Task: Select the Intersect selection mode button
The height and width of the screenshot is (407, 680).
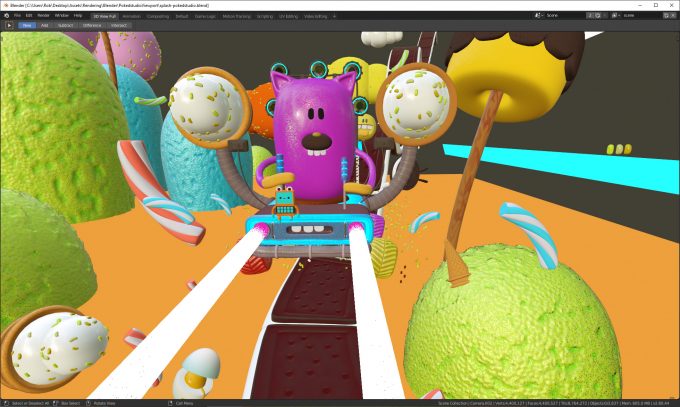Action: click(x=119, y=25)
